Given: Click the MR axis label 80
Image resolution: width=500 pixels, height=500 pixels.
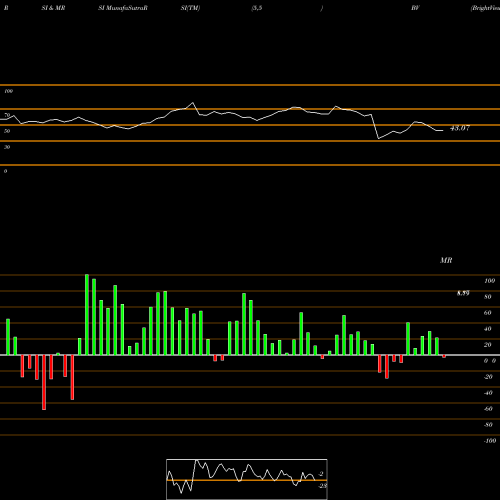Looking at the screenshot, I should [x=488, y=297].
